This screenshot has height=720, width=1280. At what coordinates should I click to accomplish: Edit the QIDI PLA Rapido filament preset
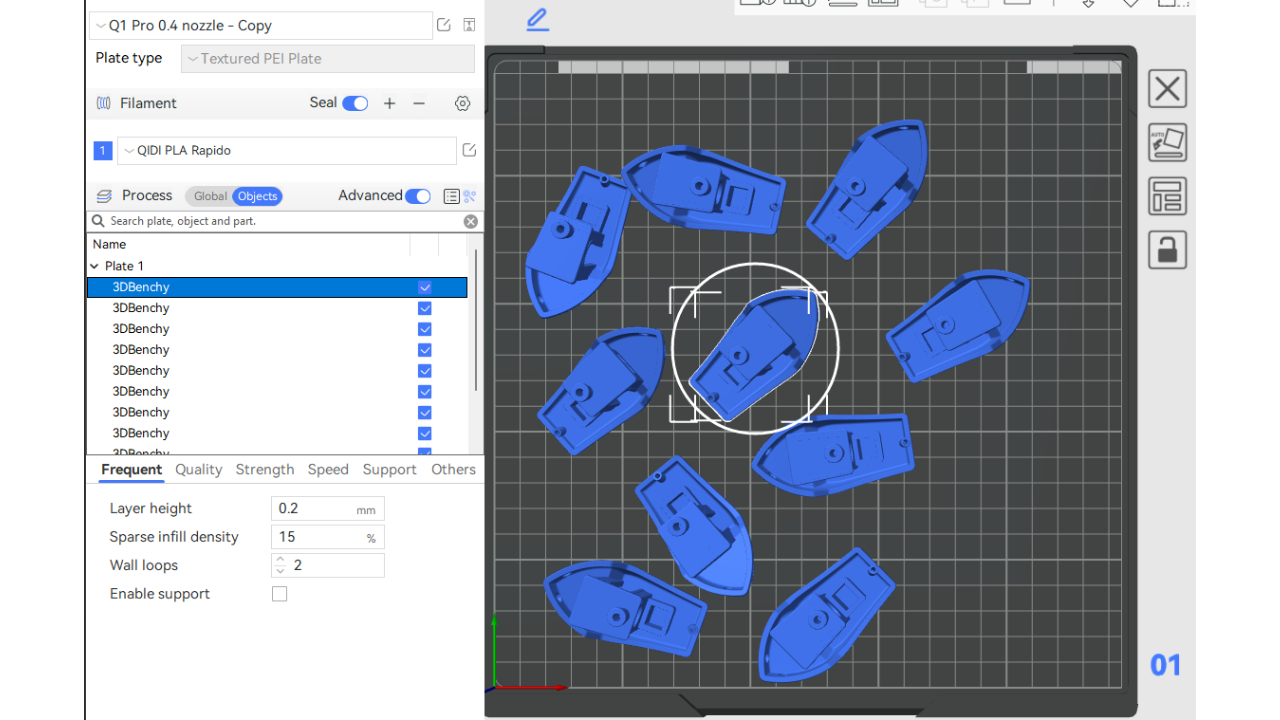(x=468, y=151)
